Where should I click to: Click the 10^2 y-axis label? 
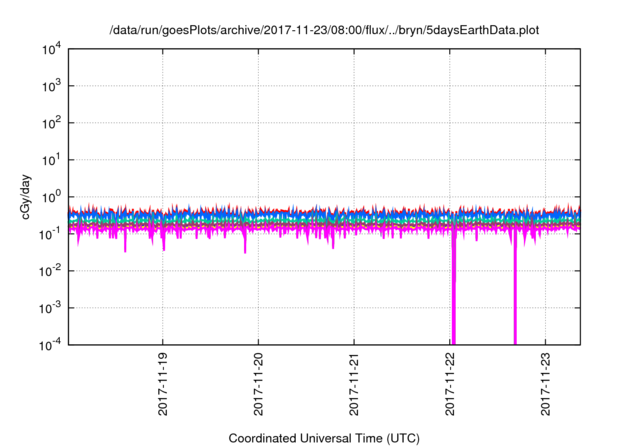[x=51, y=123]
